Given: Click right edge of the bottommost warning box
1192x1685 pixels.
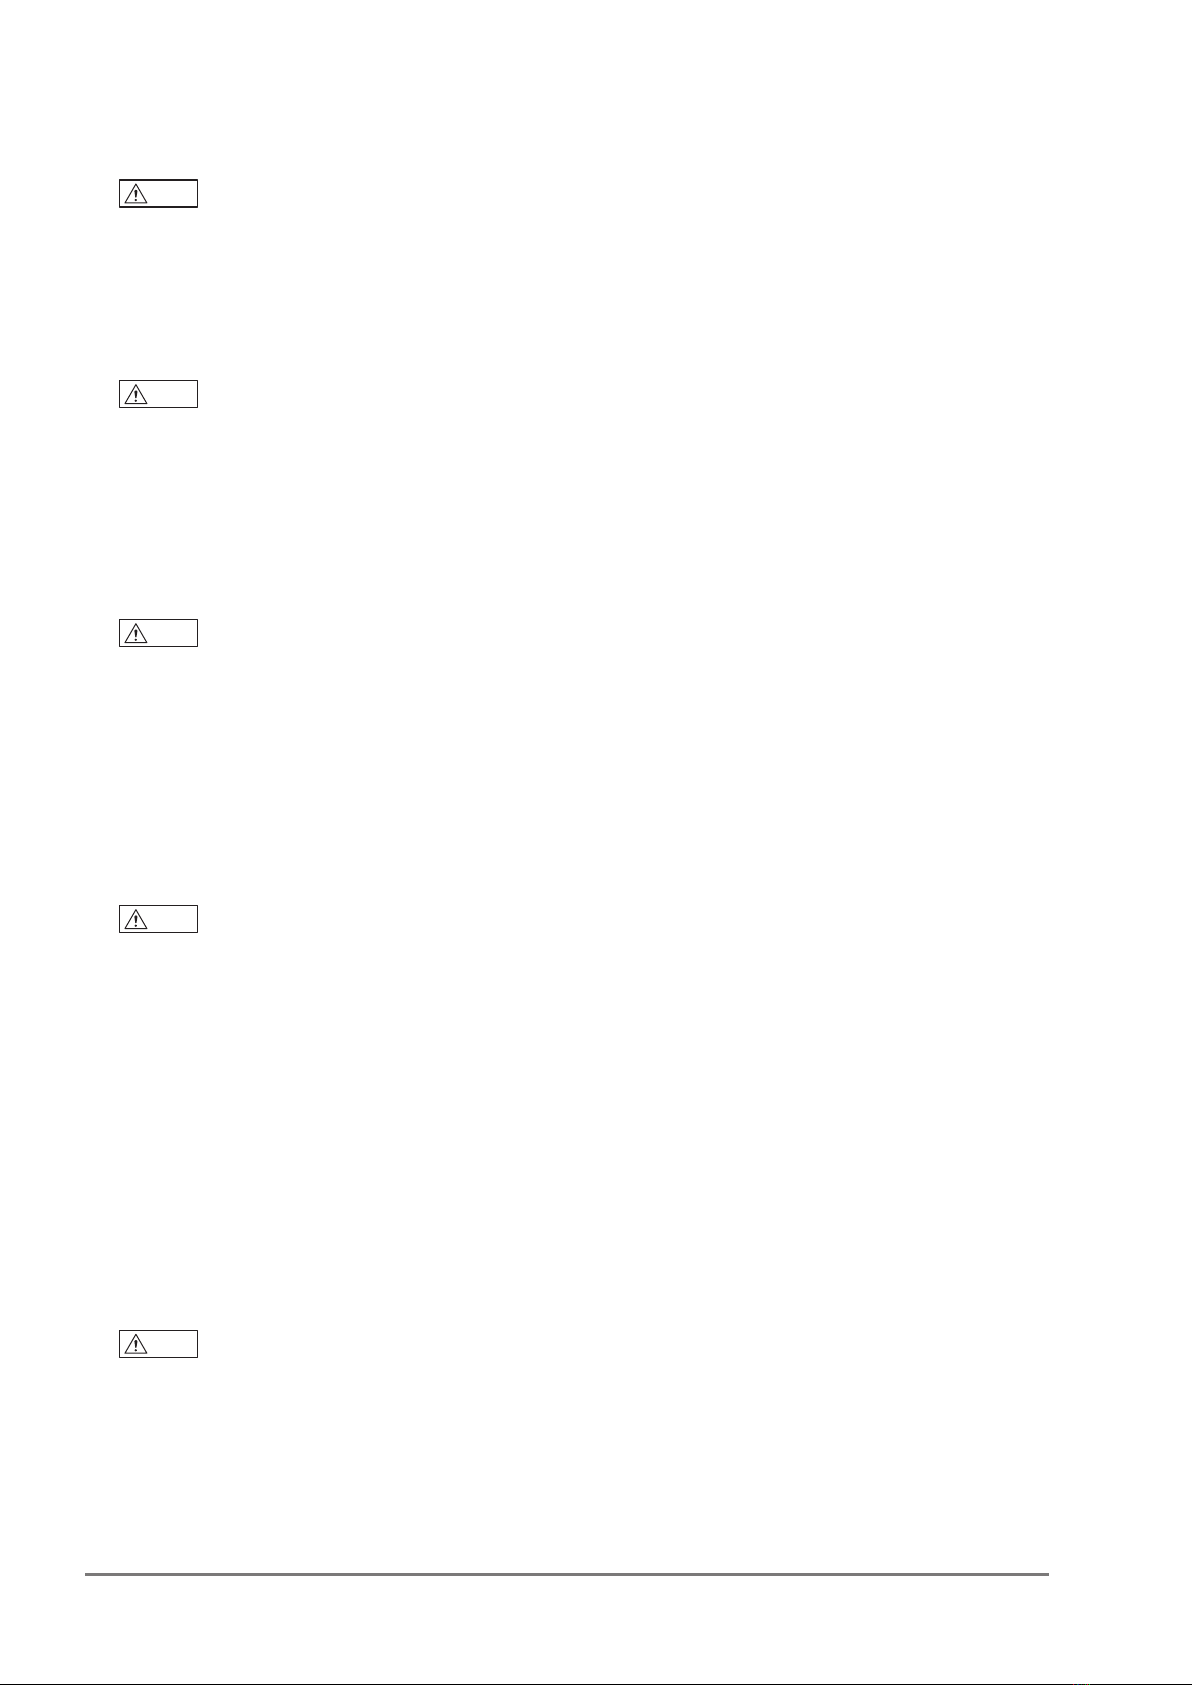Looking at the screenshot, I should pos(197,1345).
